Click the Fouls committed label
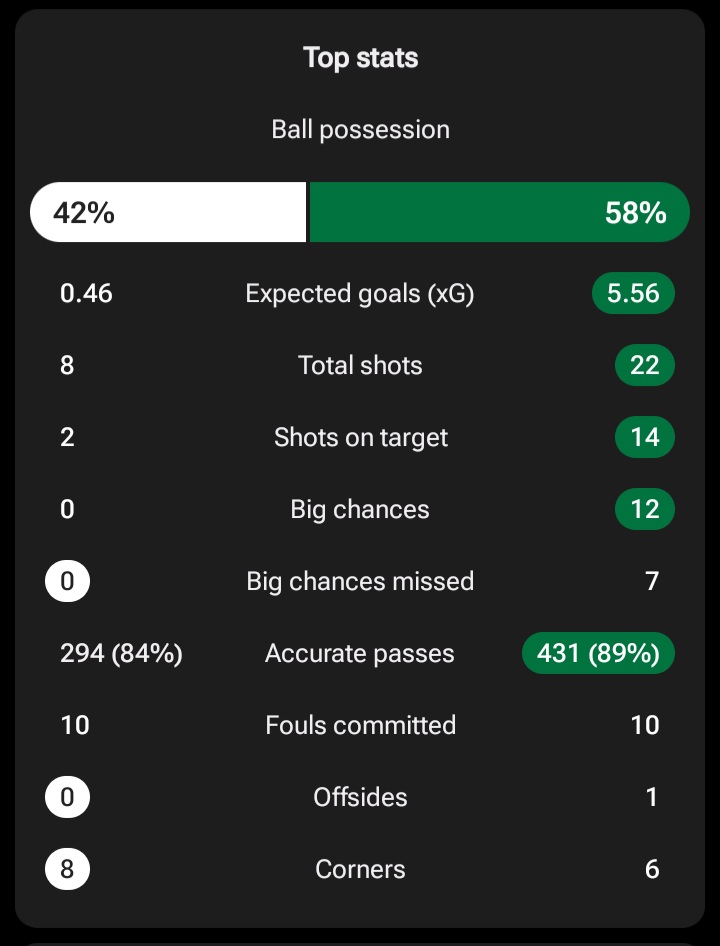The height and width of the screenshot is (946, 720). pyautogui.click(x=360, y=726)
